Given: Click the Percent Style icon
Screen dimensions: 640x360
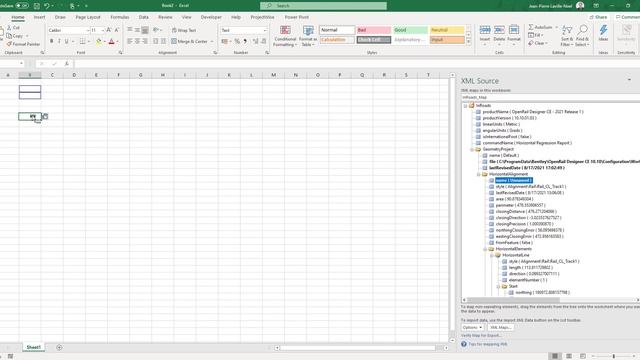Looking at the screenshot, I should click(x=237, y=41).
